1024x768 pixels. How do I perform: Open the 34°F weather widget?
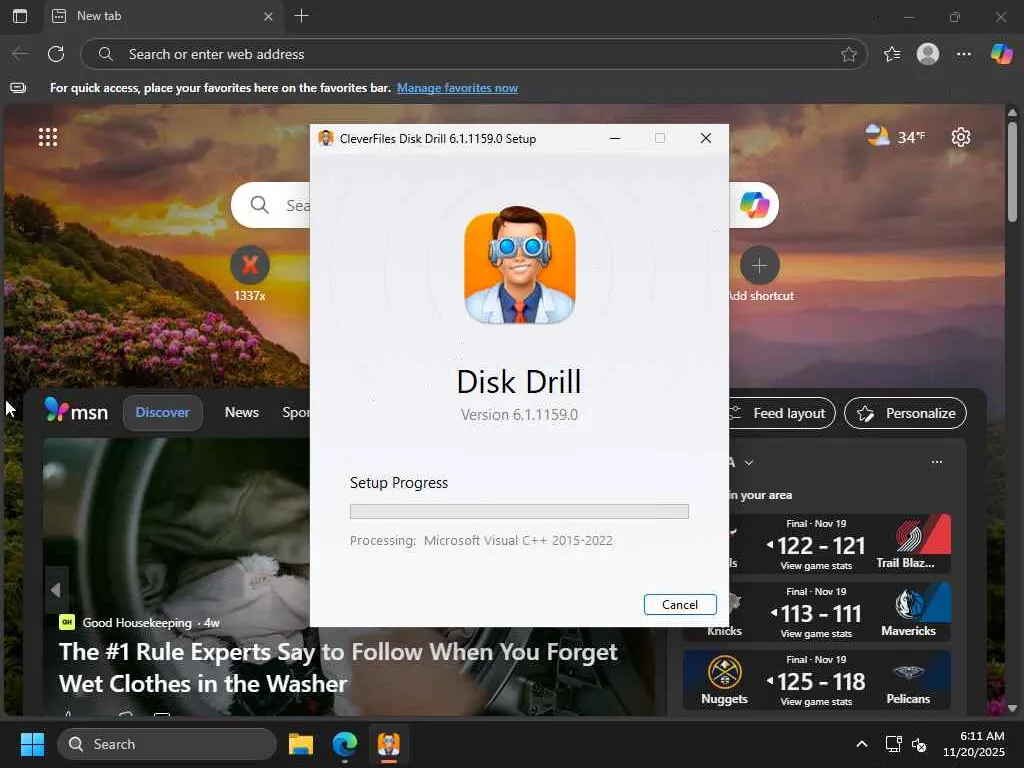point(895,136)
